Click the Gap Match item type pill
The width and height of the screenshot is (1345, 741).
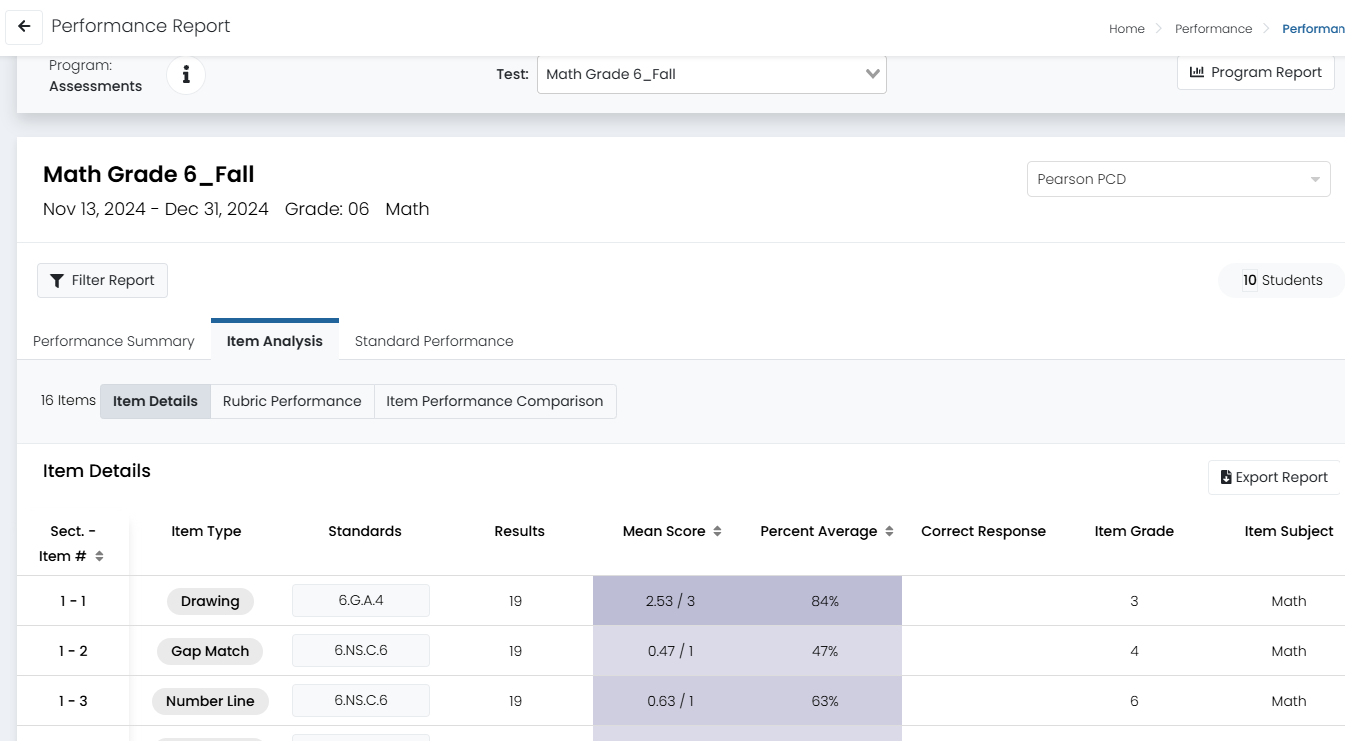tap(210, 651)
